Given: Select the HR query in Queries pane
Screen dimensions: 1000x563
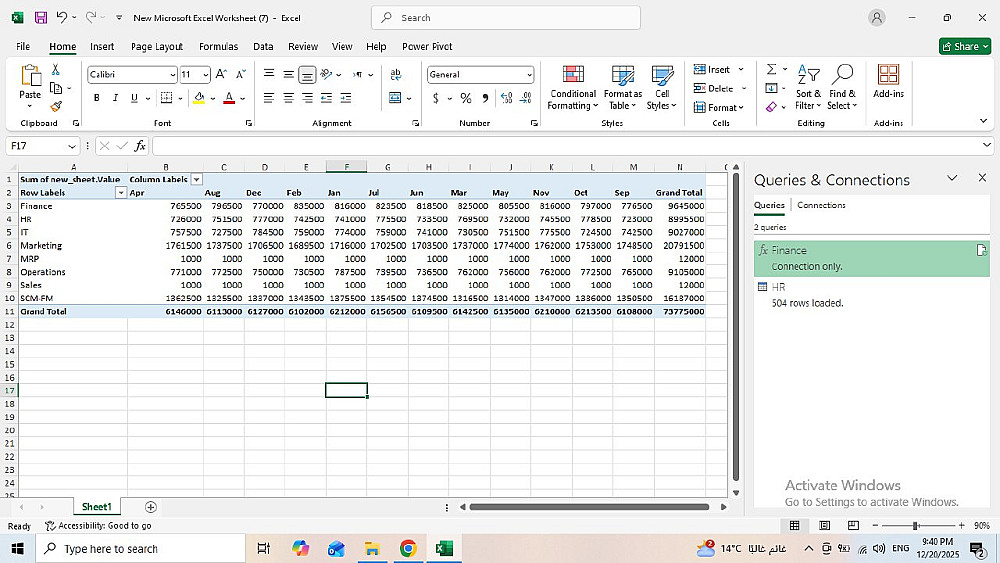Looking at the screenshot, I should click(x=778, y=287).
